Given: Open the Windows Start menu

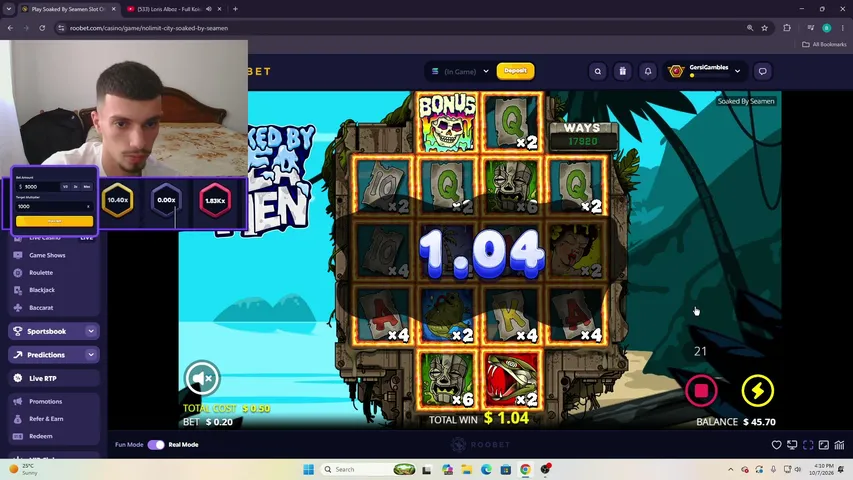Looking at the screenshot, I should coord(308,469).
